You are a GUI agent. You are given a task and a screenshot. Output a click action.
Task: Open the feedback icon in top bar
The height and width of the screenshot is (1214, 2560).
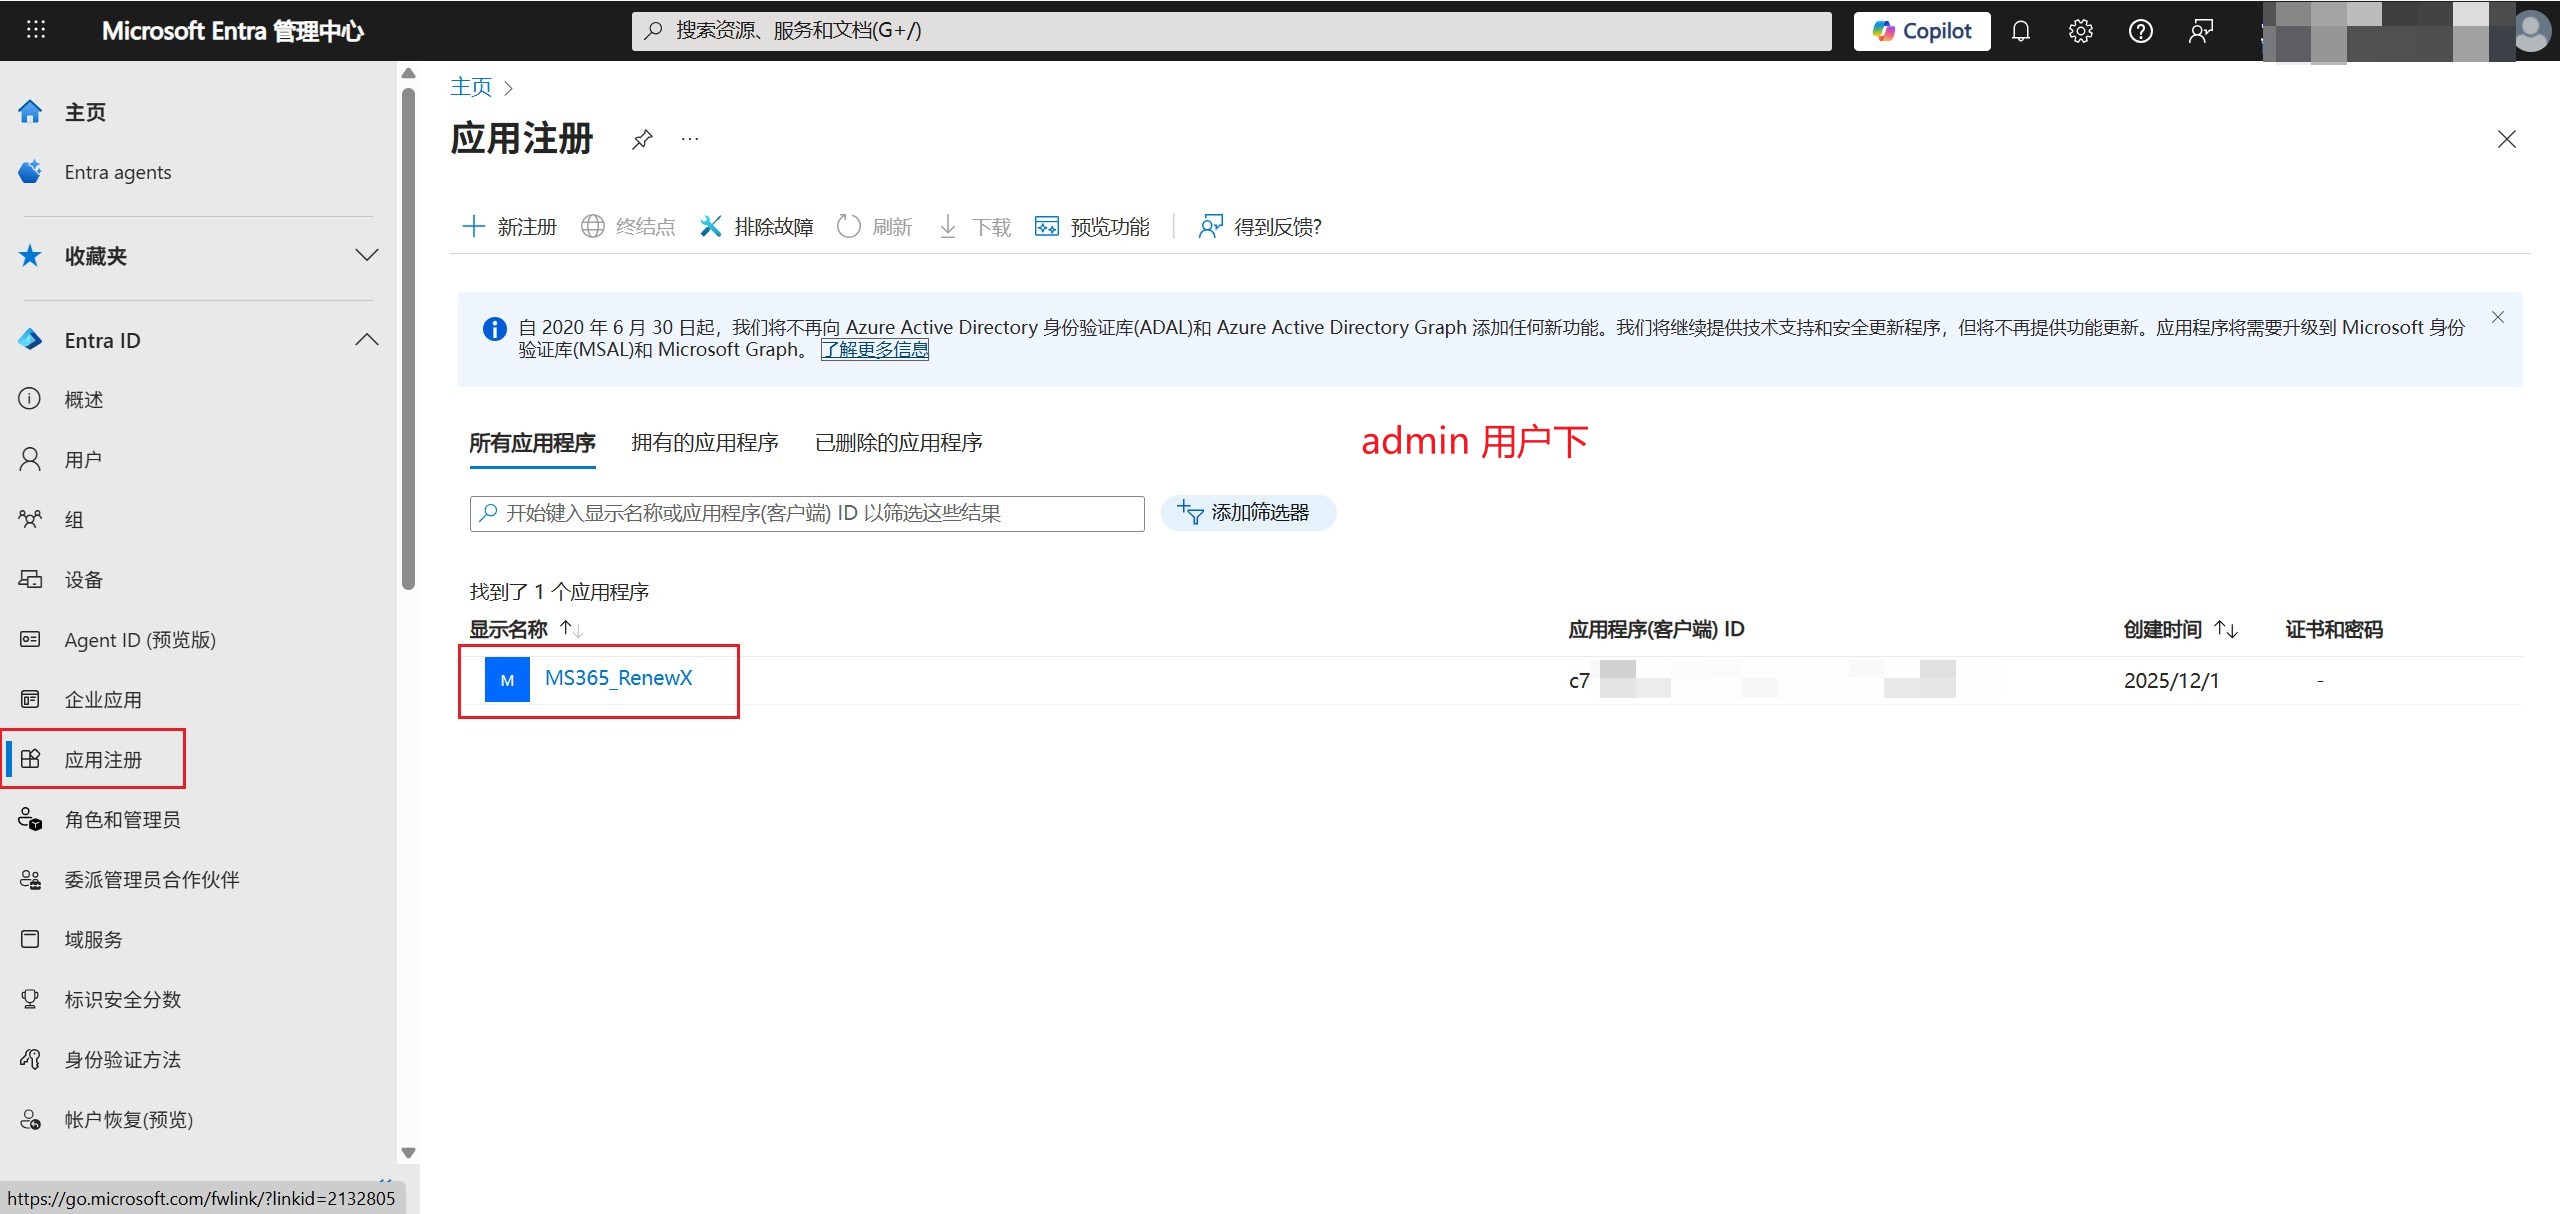click(x=2201, y=31)
